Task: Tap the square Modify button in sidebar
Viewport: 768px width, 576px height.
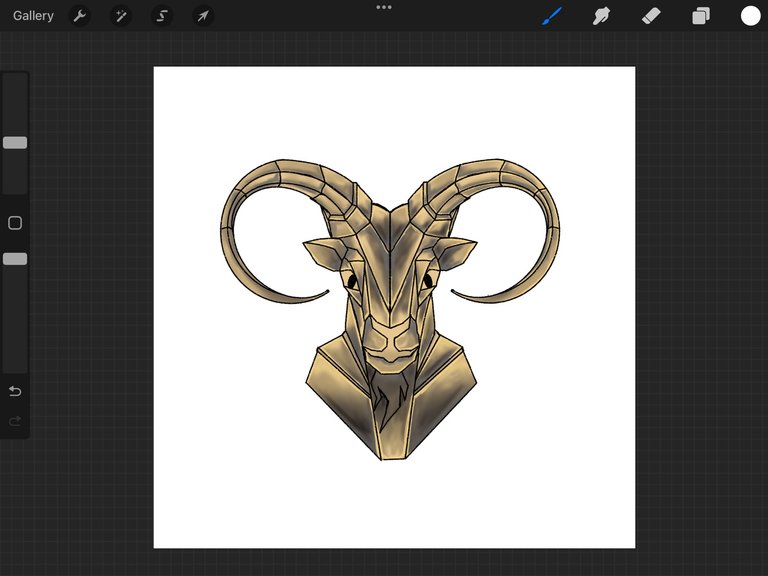Action: coord(15,223)
